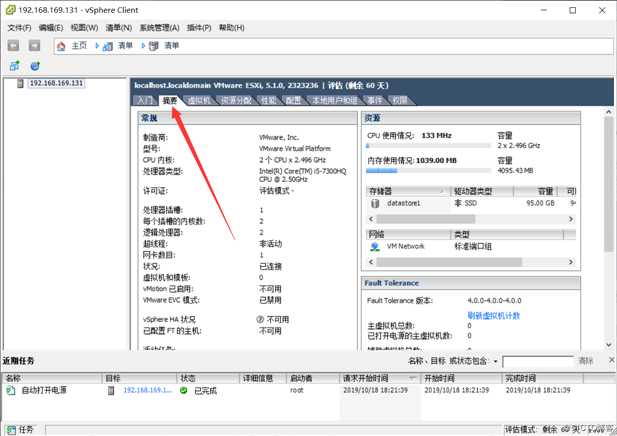Open the 视图(W) menu
This screenshot has width=617, height=436.
pos(84,28)
